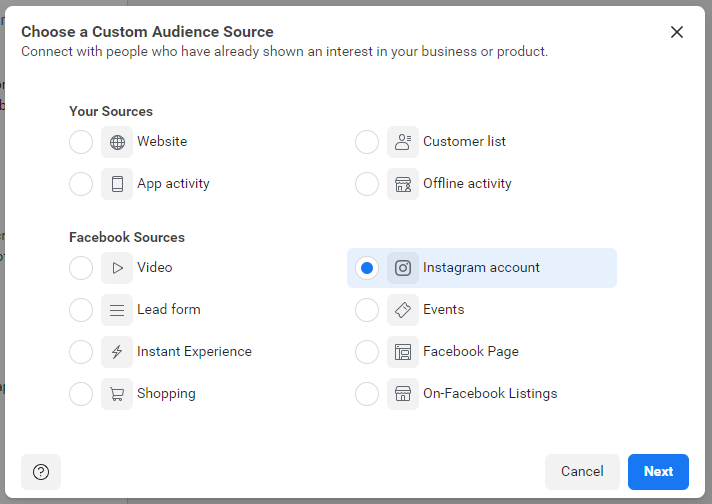Click the Video label text

click(x=155, y=267)
